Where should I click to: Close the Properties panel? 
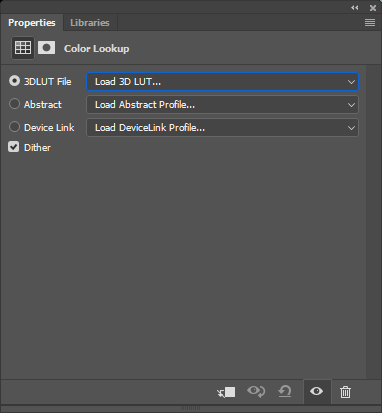[373, 8]
